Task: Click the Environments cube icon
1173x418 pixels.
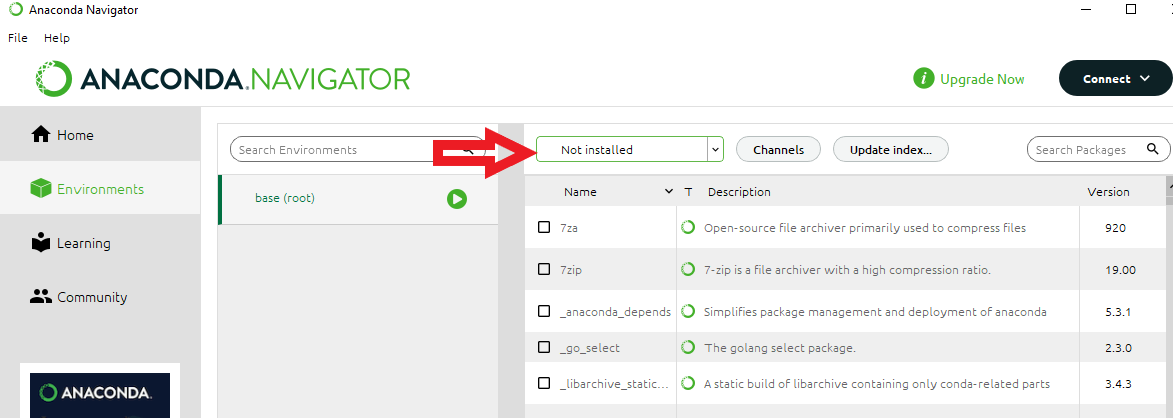Action: pos(40,188)
